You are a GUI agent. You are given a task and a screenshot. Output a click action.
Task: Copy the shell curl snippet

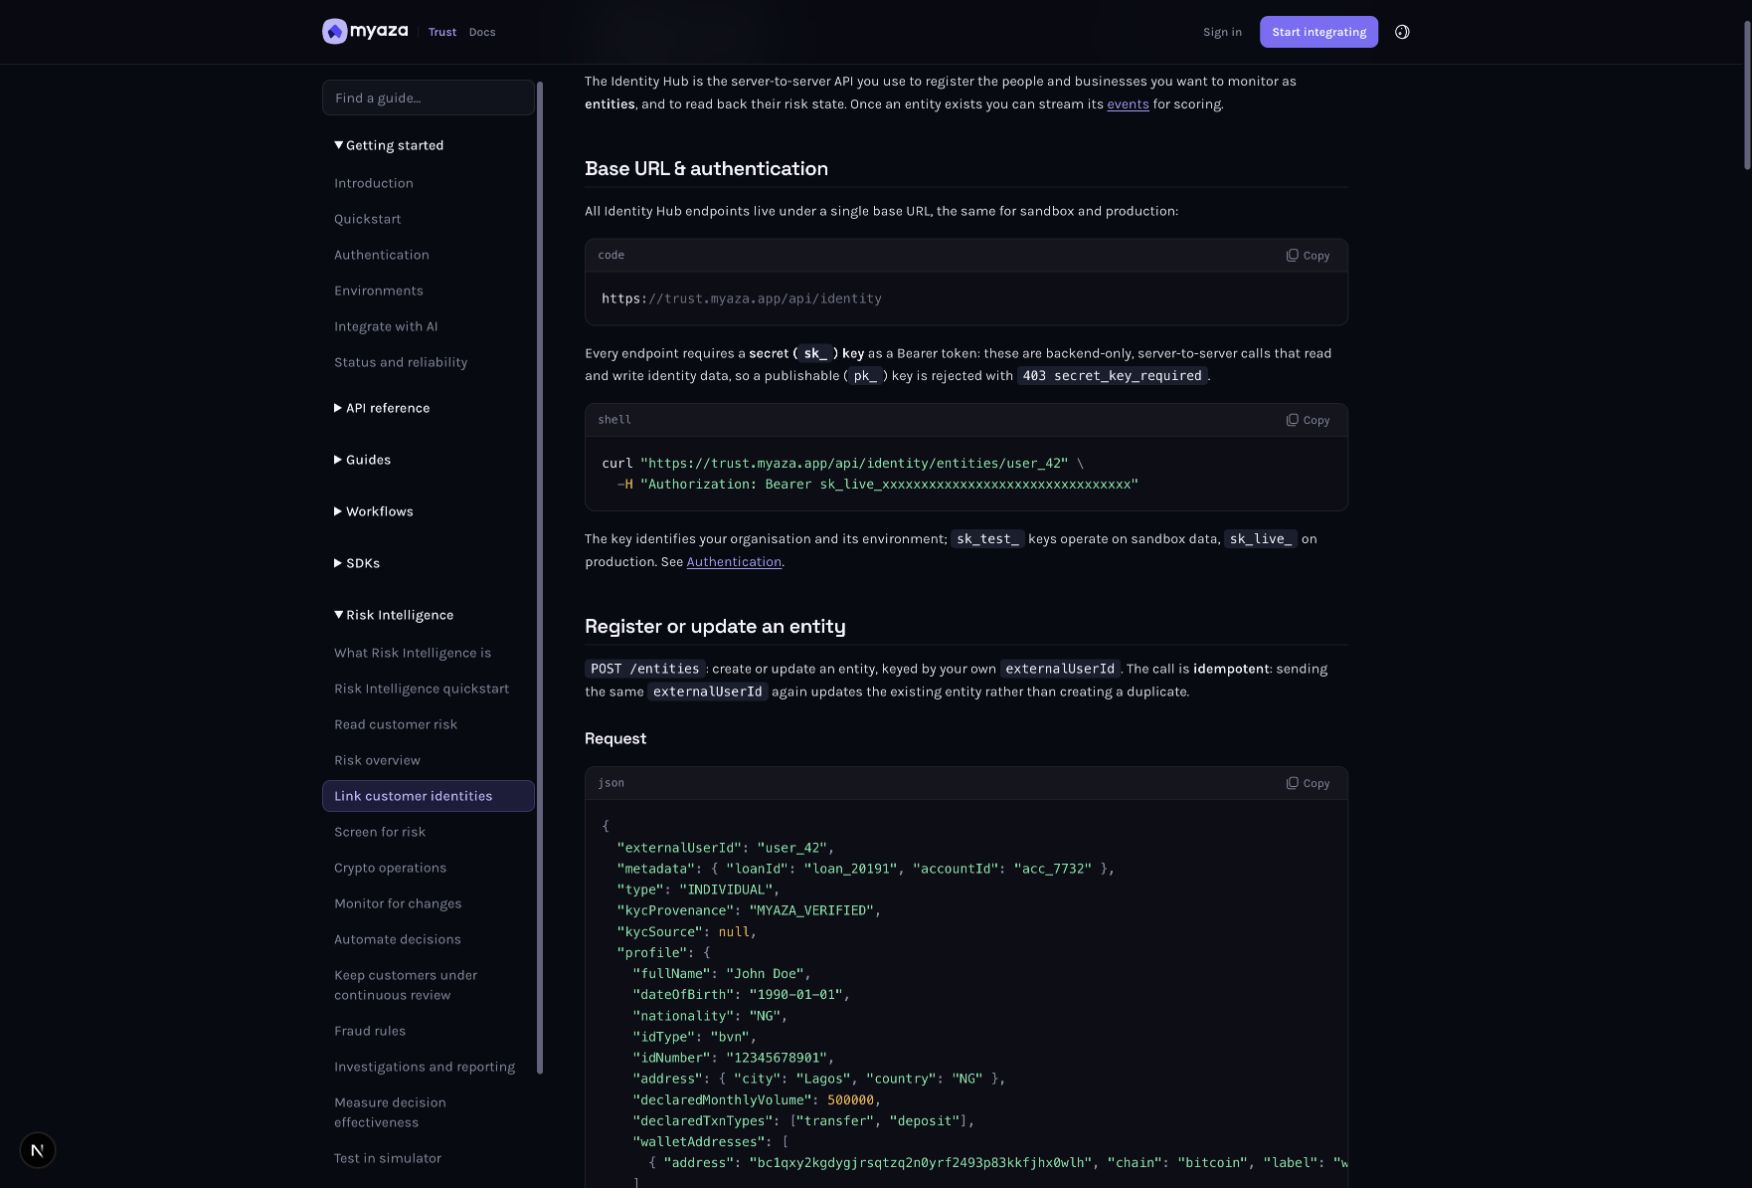pyautogui.click(x=1308, y=420)
